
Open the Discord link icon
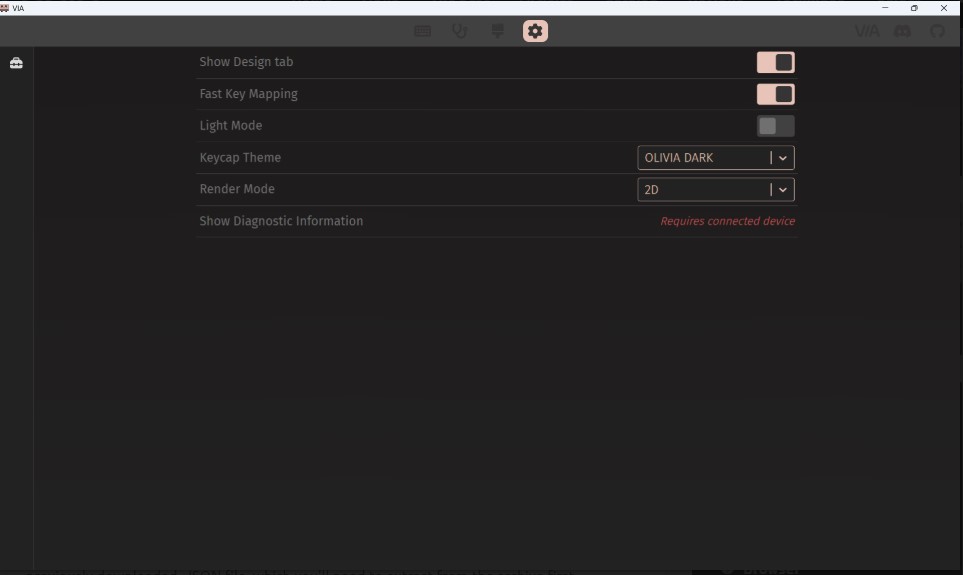click(x=902, y=31)
